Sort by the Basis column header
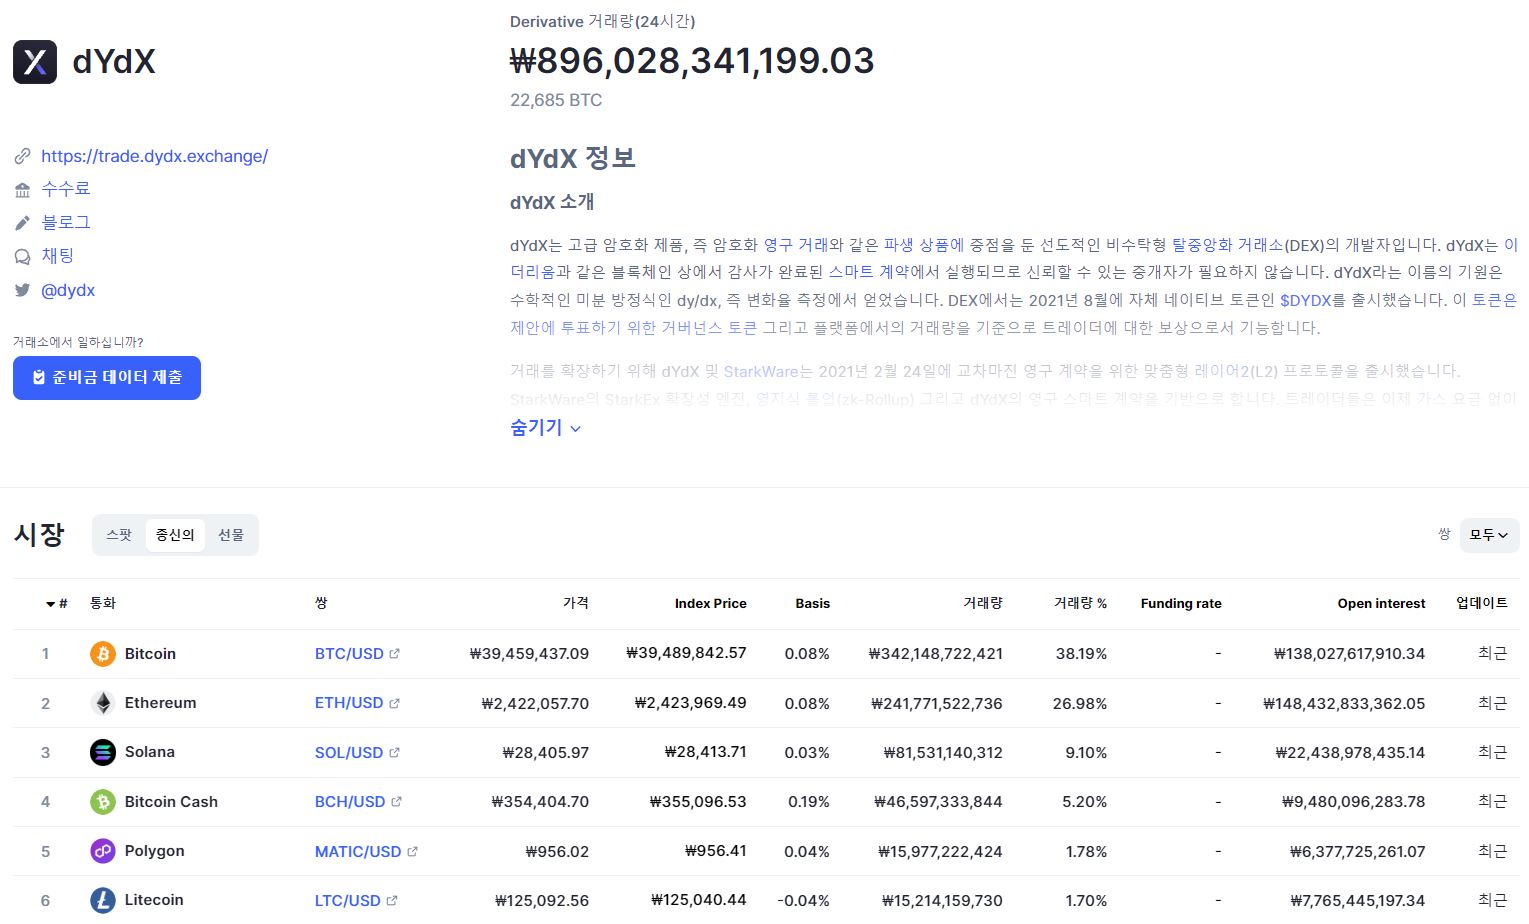 (812, 603)
